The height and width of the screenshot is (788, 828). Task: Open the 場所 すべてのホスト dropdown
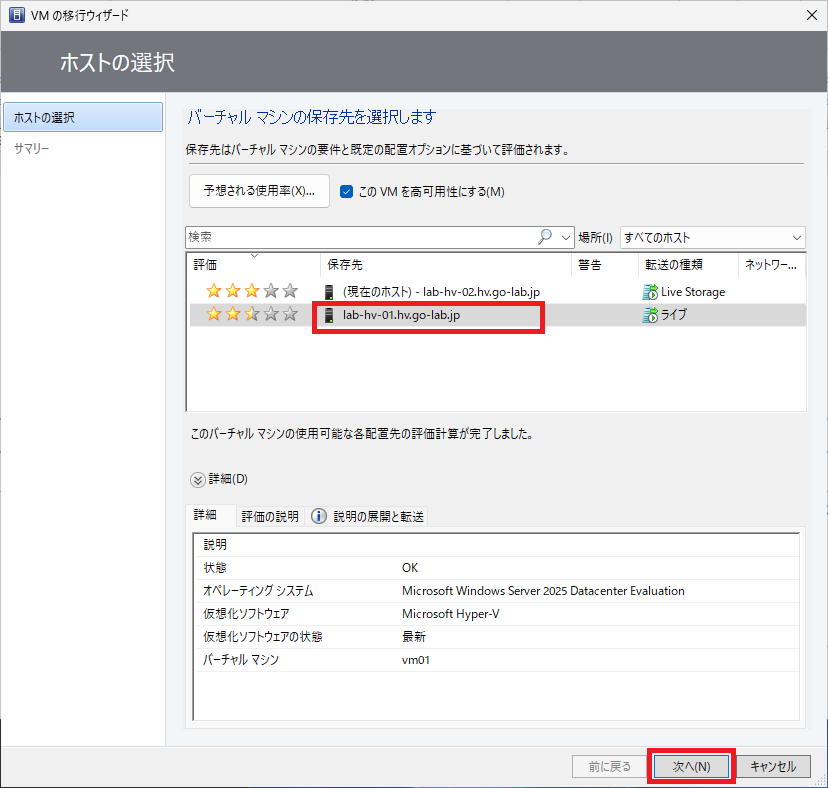pos(712,238)
